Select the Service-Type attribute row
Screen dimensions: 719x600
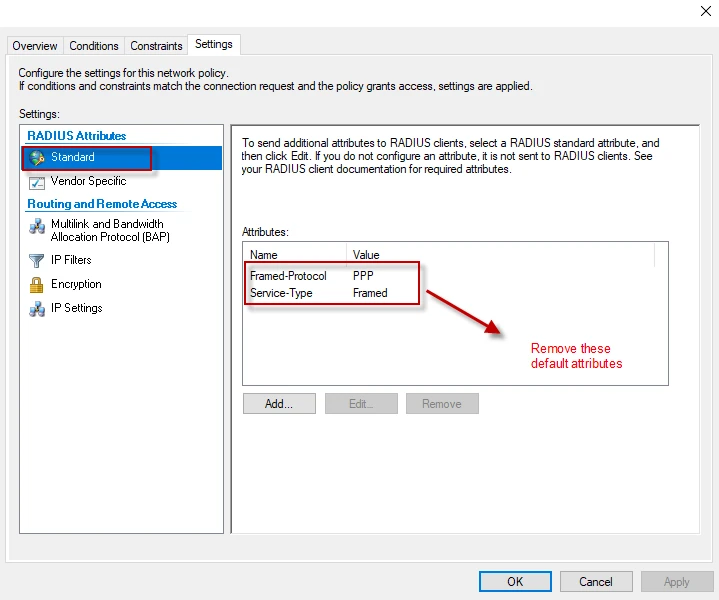click(x=281, y=293)
